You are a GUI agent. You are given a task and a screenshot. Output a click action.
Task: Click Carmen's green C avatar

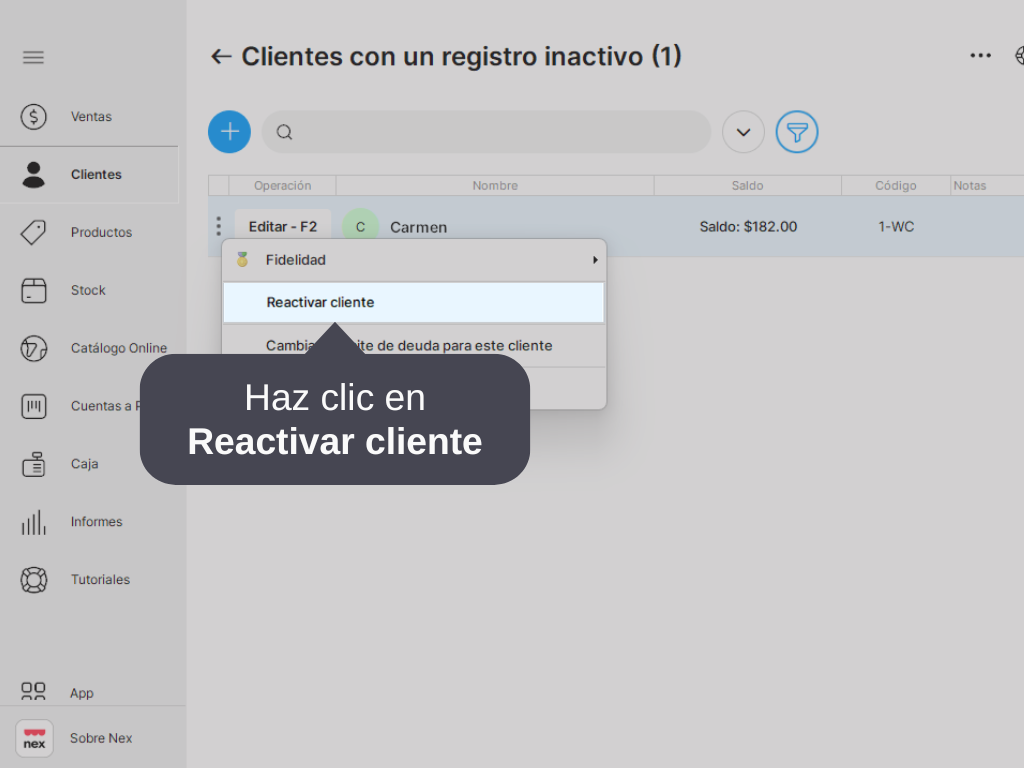360,227
